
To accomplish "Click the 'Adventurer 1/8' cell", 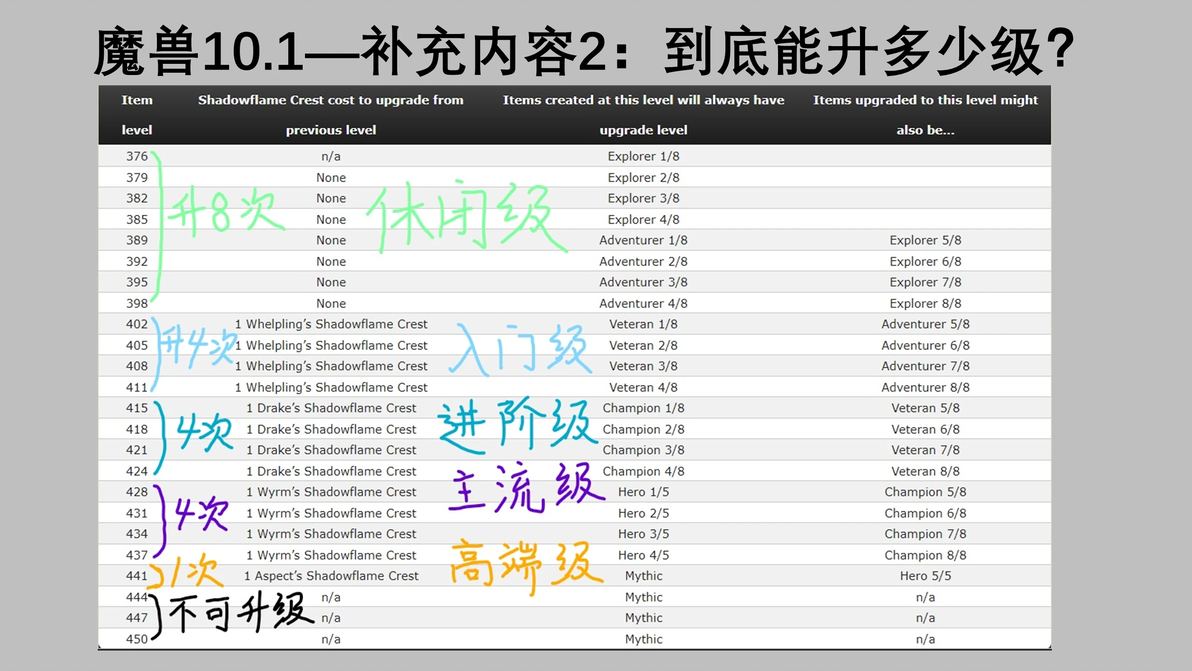I will point(643,240).
